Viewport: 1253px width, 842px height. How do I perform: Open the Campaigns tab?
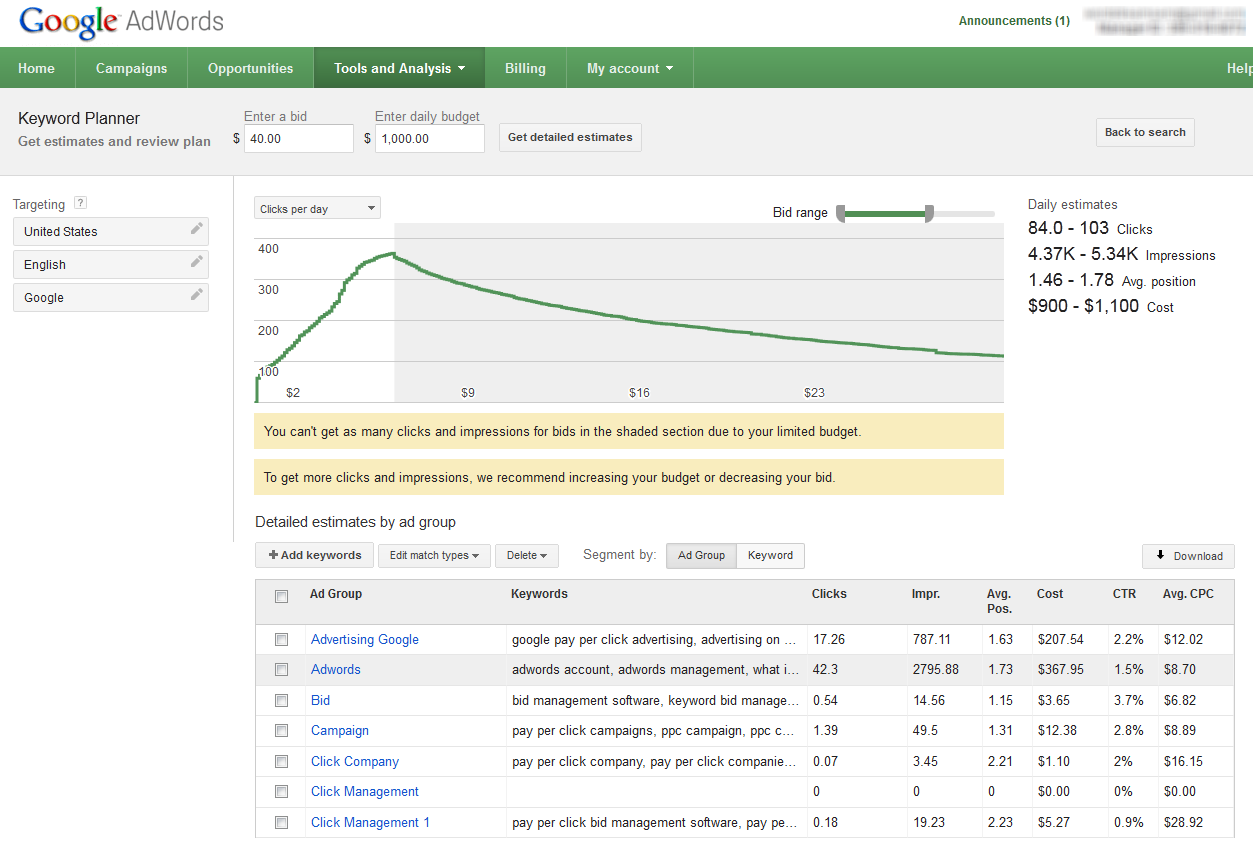pyautogui.click(x=131, y=68)
